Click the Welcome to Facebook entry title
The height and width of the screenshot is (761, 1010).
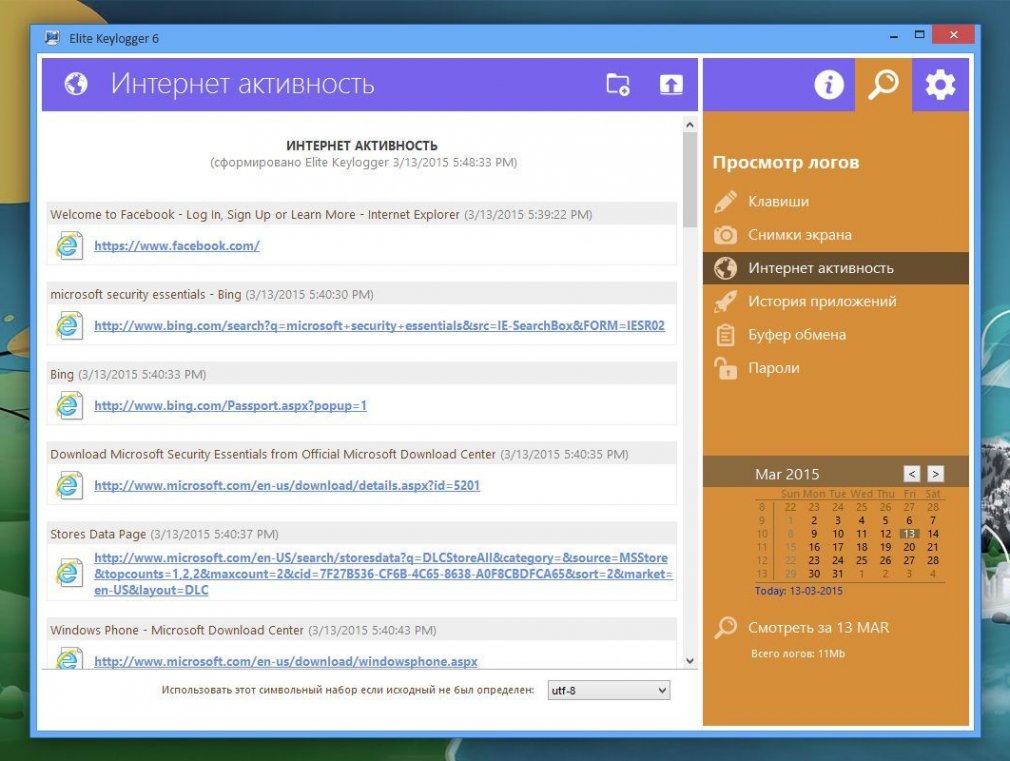click(255, 215)
